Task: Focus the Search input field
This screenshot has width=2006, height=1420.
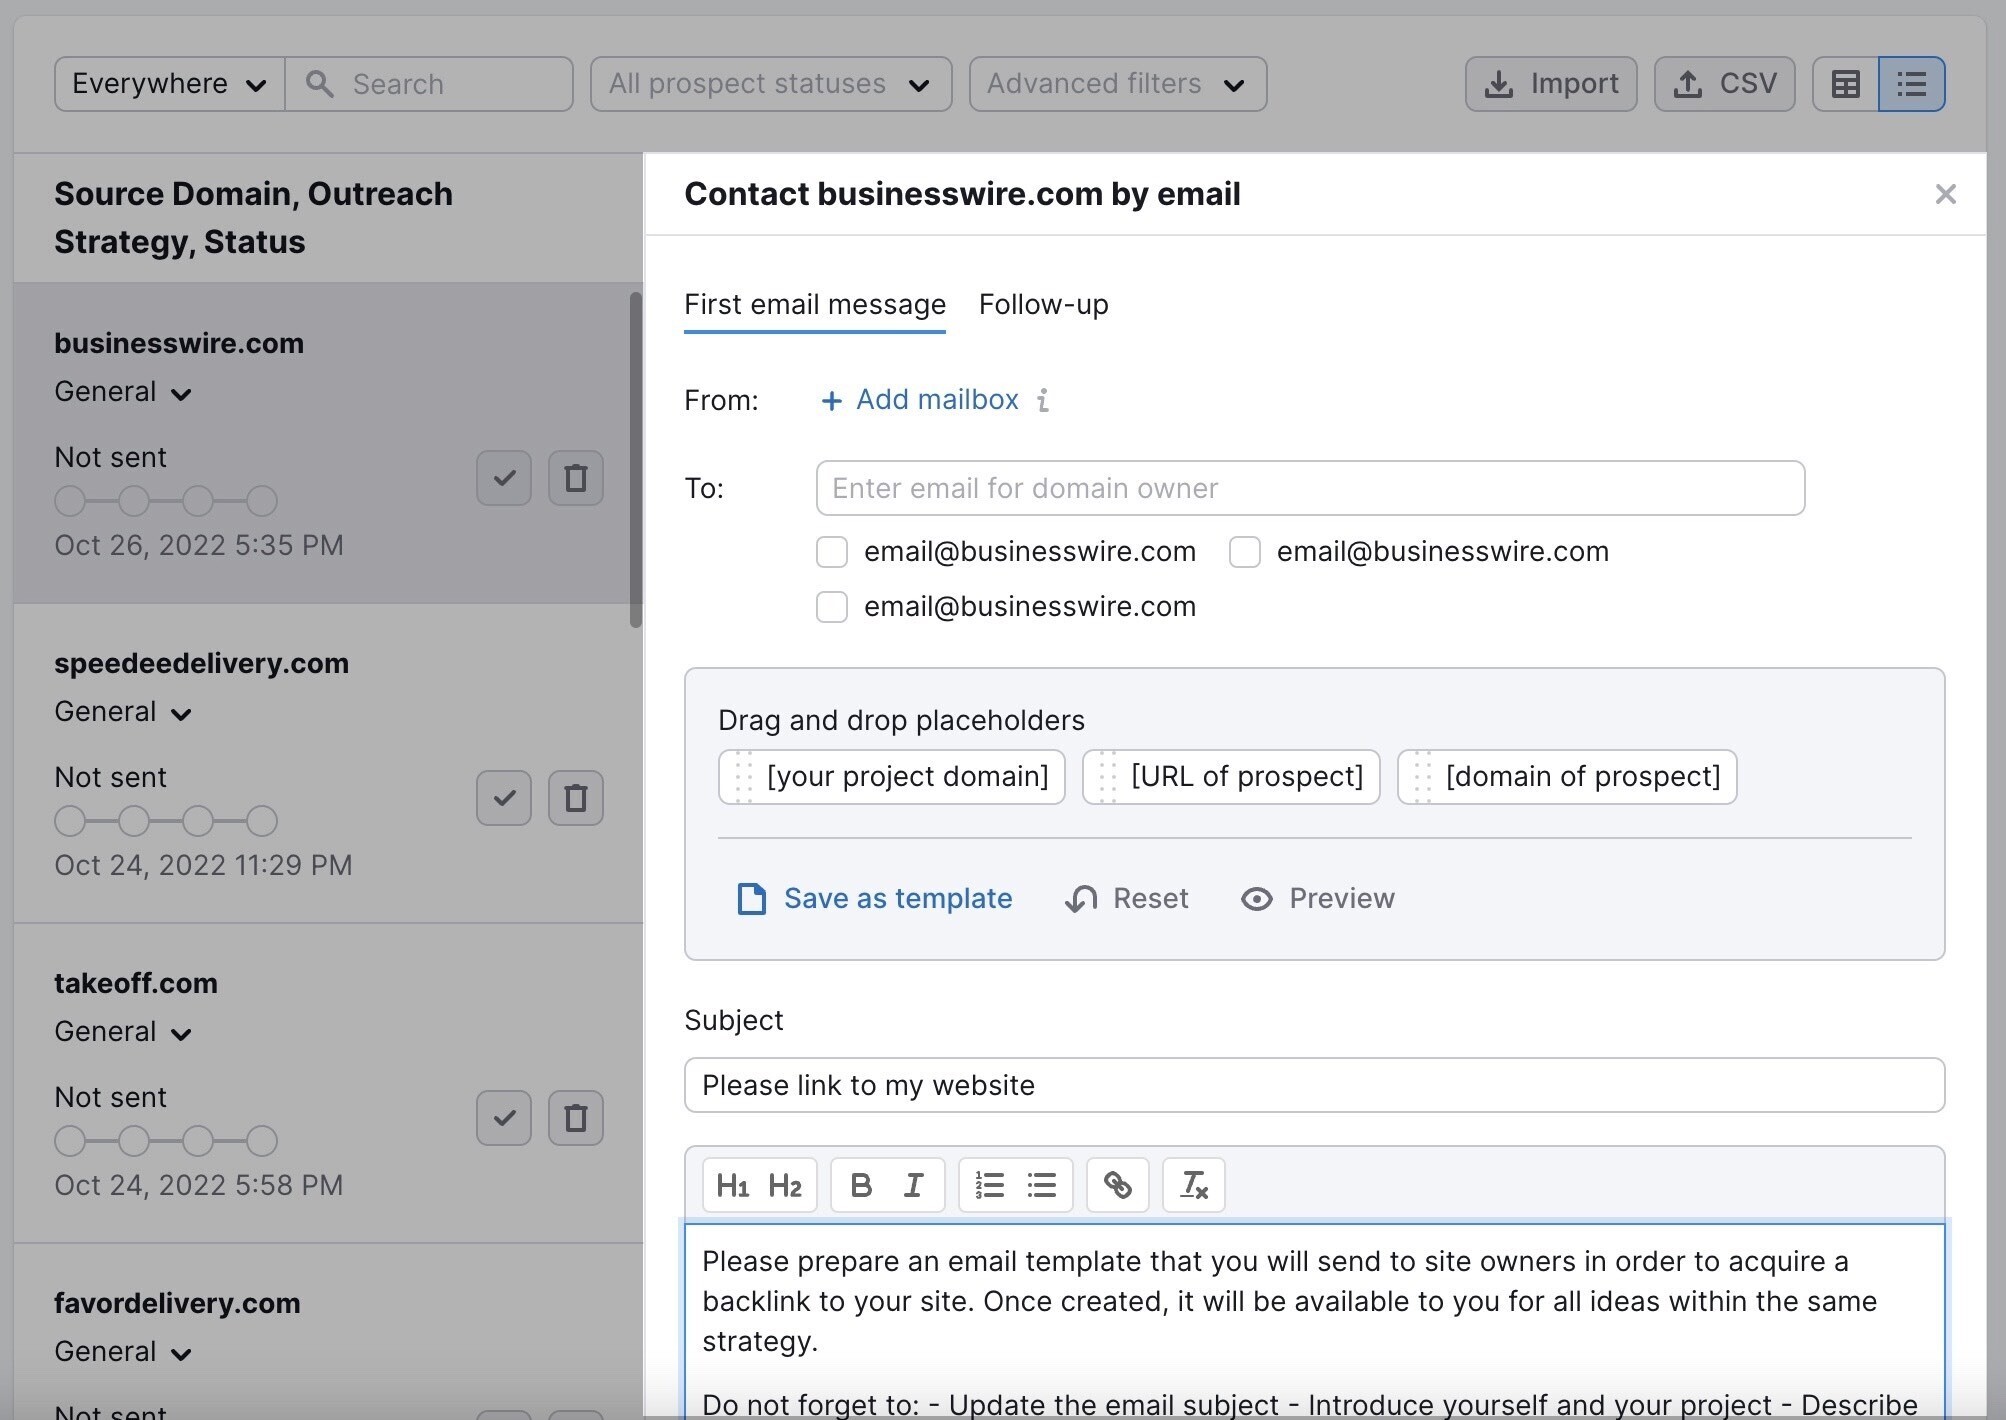Action: coord(429,84)
